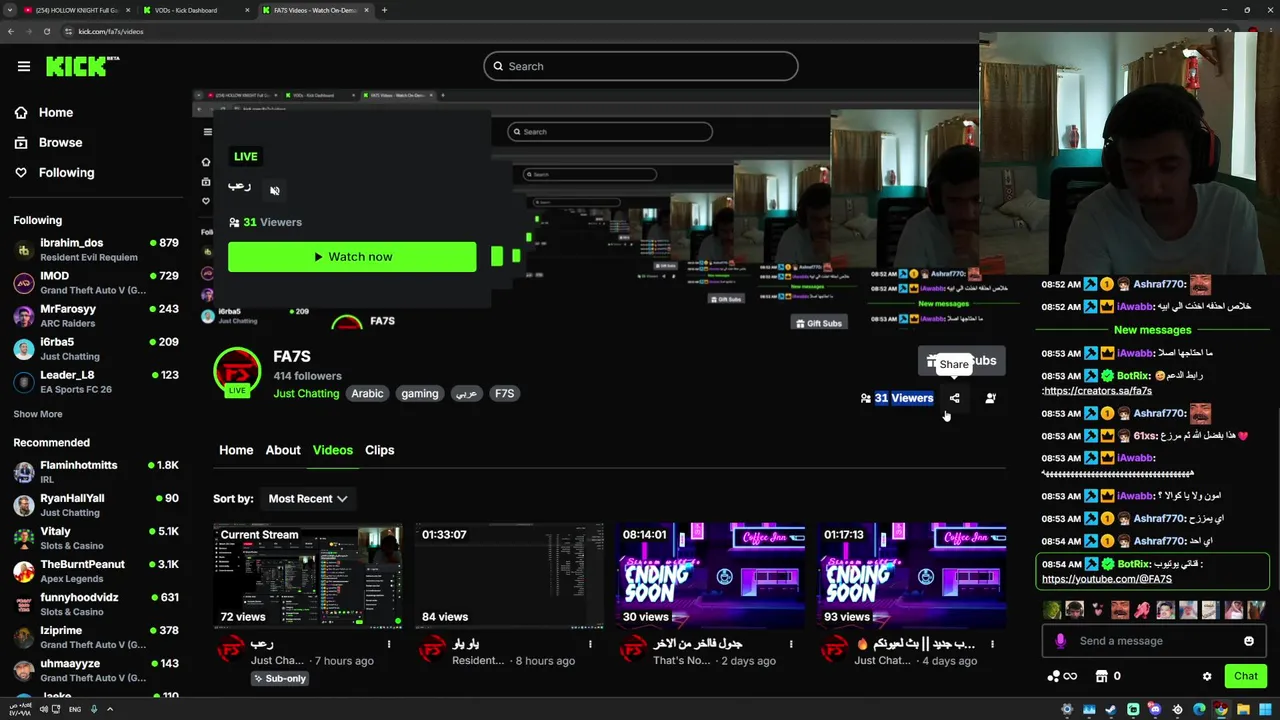Click ibrahim_dos channel avatar in sidebar
The width and height of the screenshot is (1280, 720).
24,250
